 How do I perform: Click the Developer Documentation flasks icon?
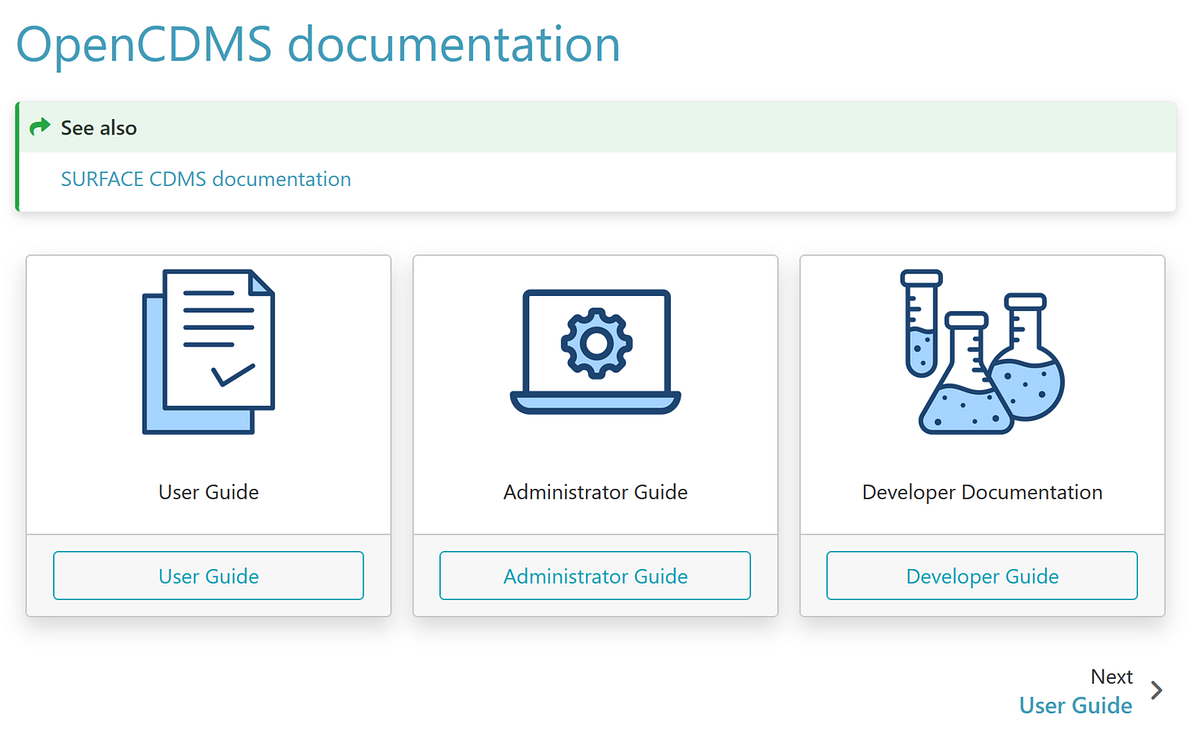tap(980, 350)
